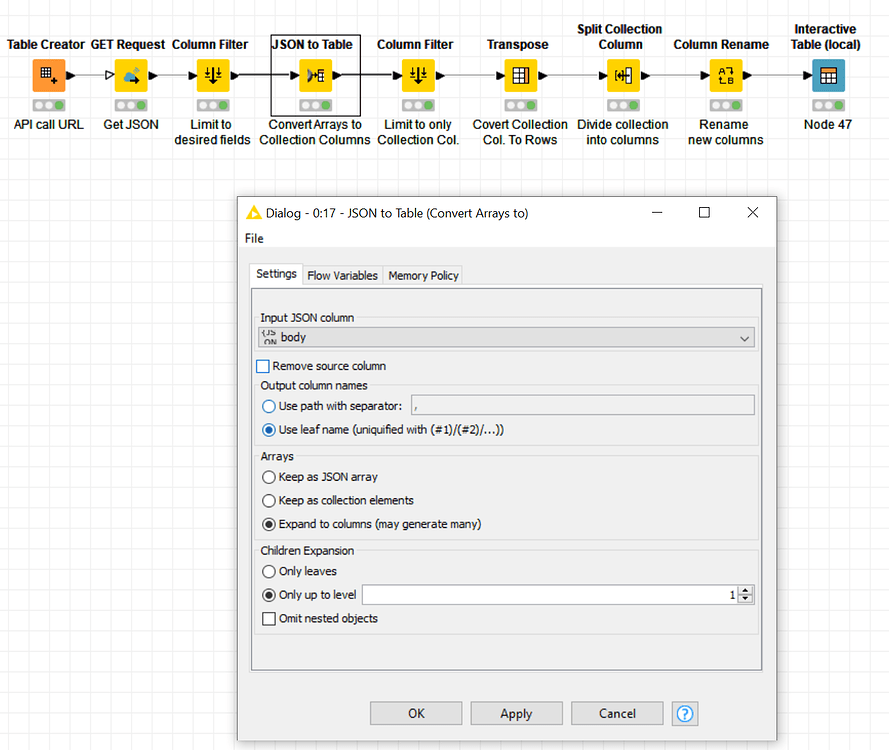Increase the level value with the spinner
The image size is (889, 750).
click(x=744, y=590)
